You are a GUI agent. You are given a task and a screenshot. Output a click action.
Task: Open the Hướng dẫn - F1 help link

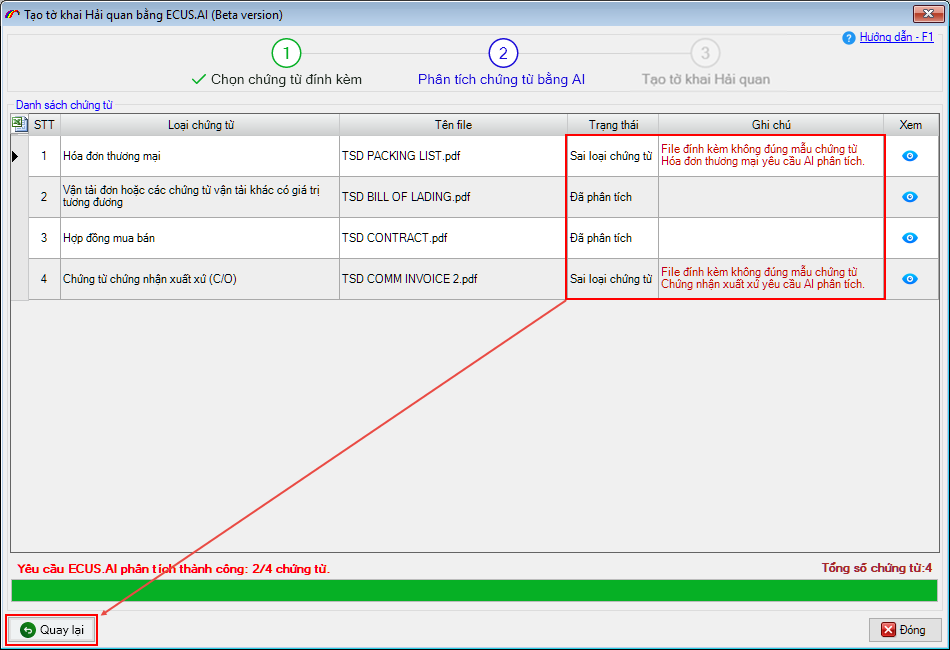(896, 37)
